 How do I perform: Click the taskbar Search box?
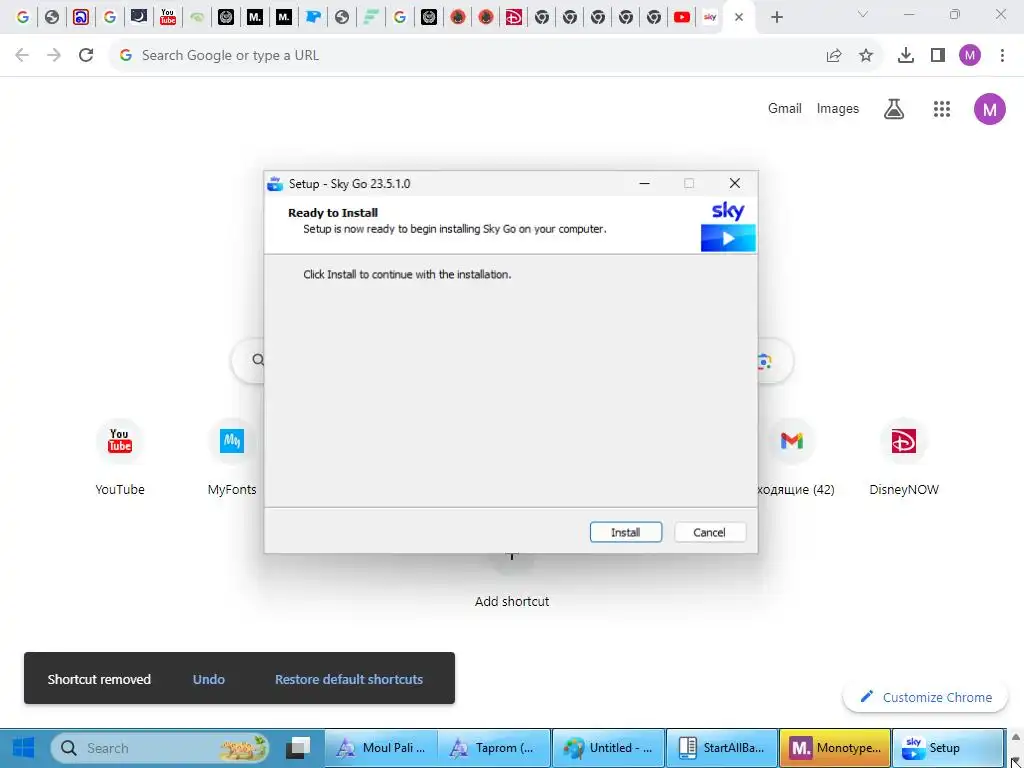(161, 748)
